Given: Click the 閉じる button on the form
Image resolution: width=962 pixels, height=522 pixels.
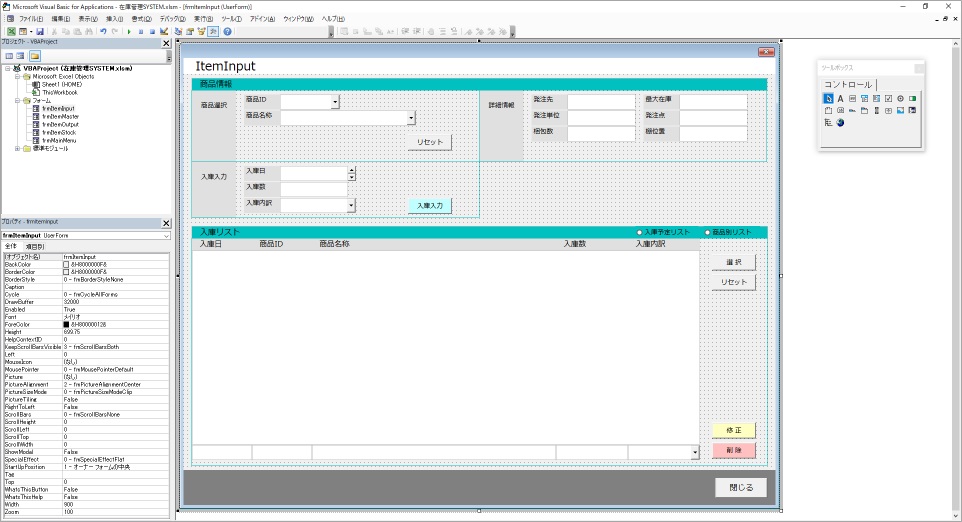Looking at the screenshot, I should (741, 488).
